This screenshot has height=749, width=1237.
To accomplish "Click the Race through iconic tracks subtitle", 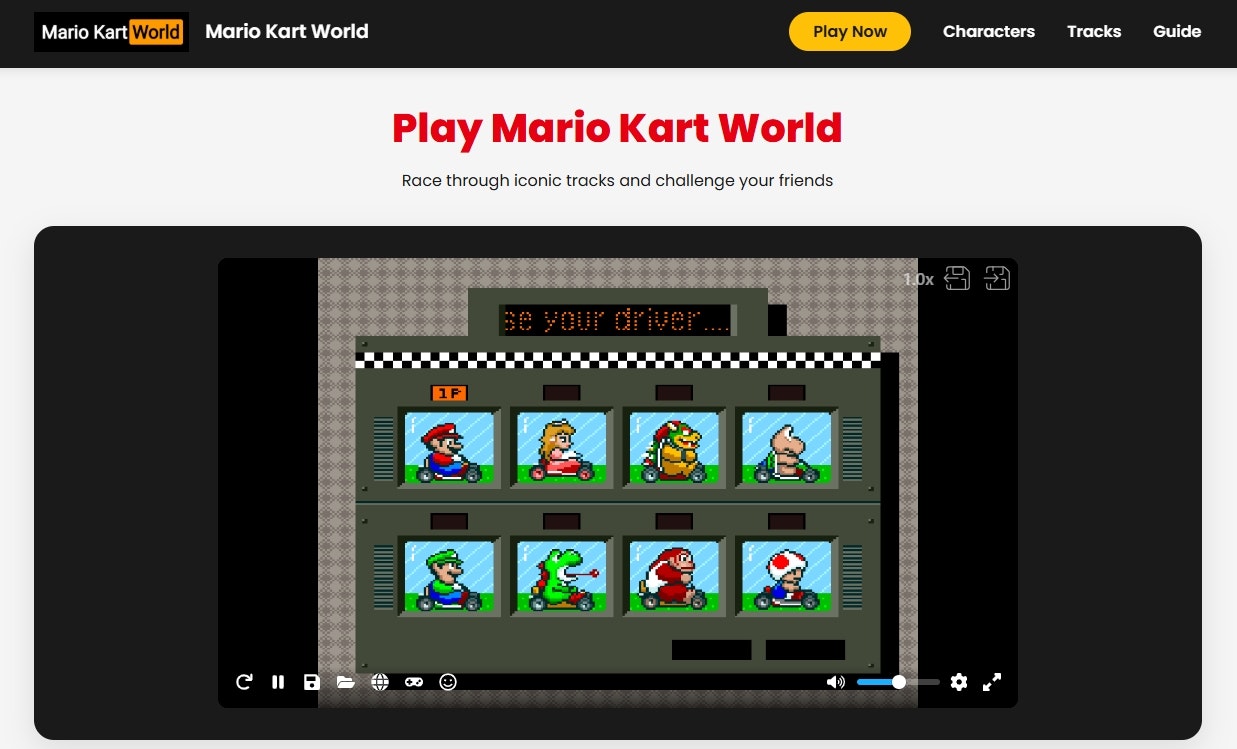I will 617,181.
